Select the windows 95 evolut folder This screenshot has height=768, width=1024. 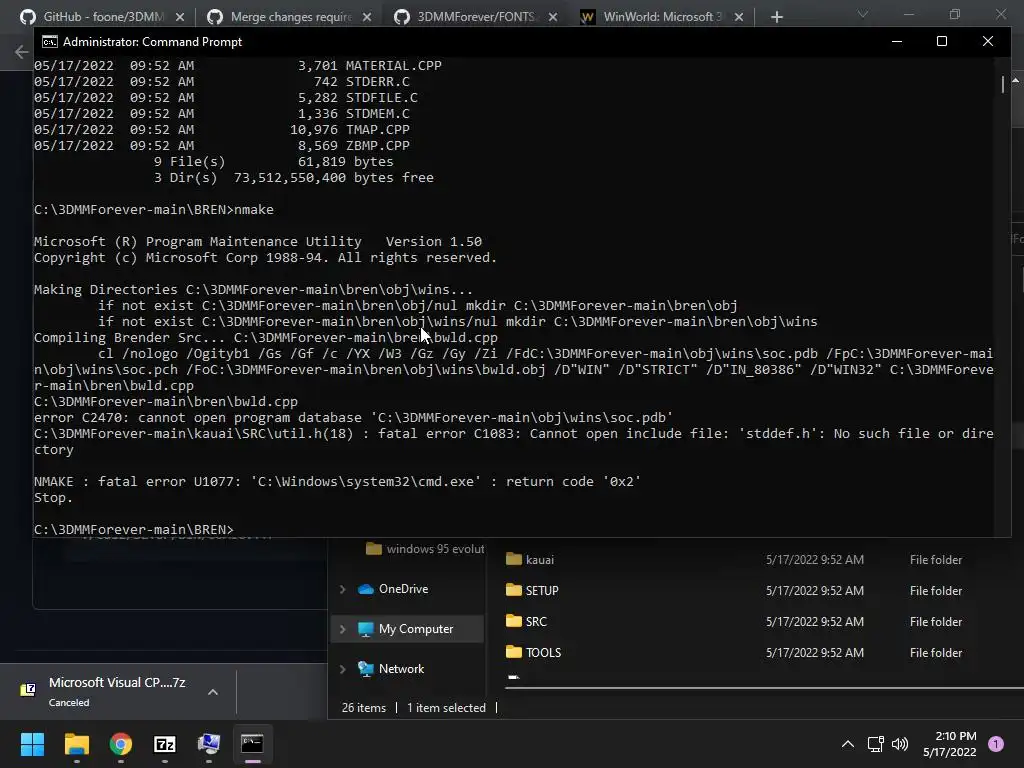424,549
